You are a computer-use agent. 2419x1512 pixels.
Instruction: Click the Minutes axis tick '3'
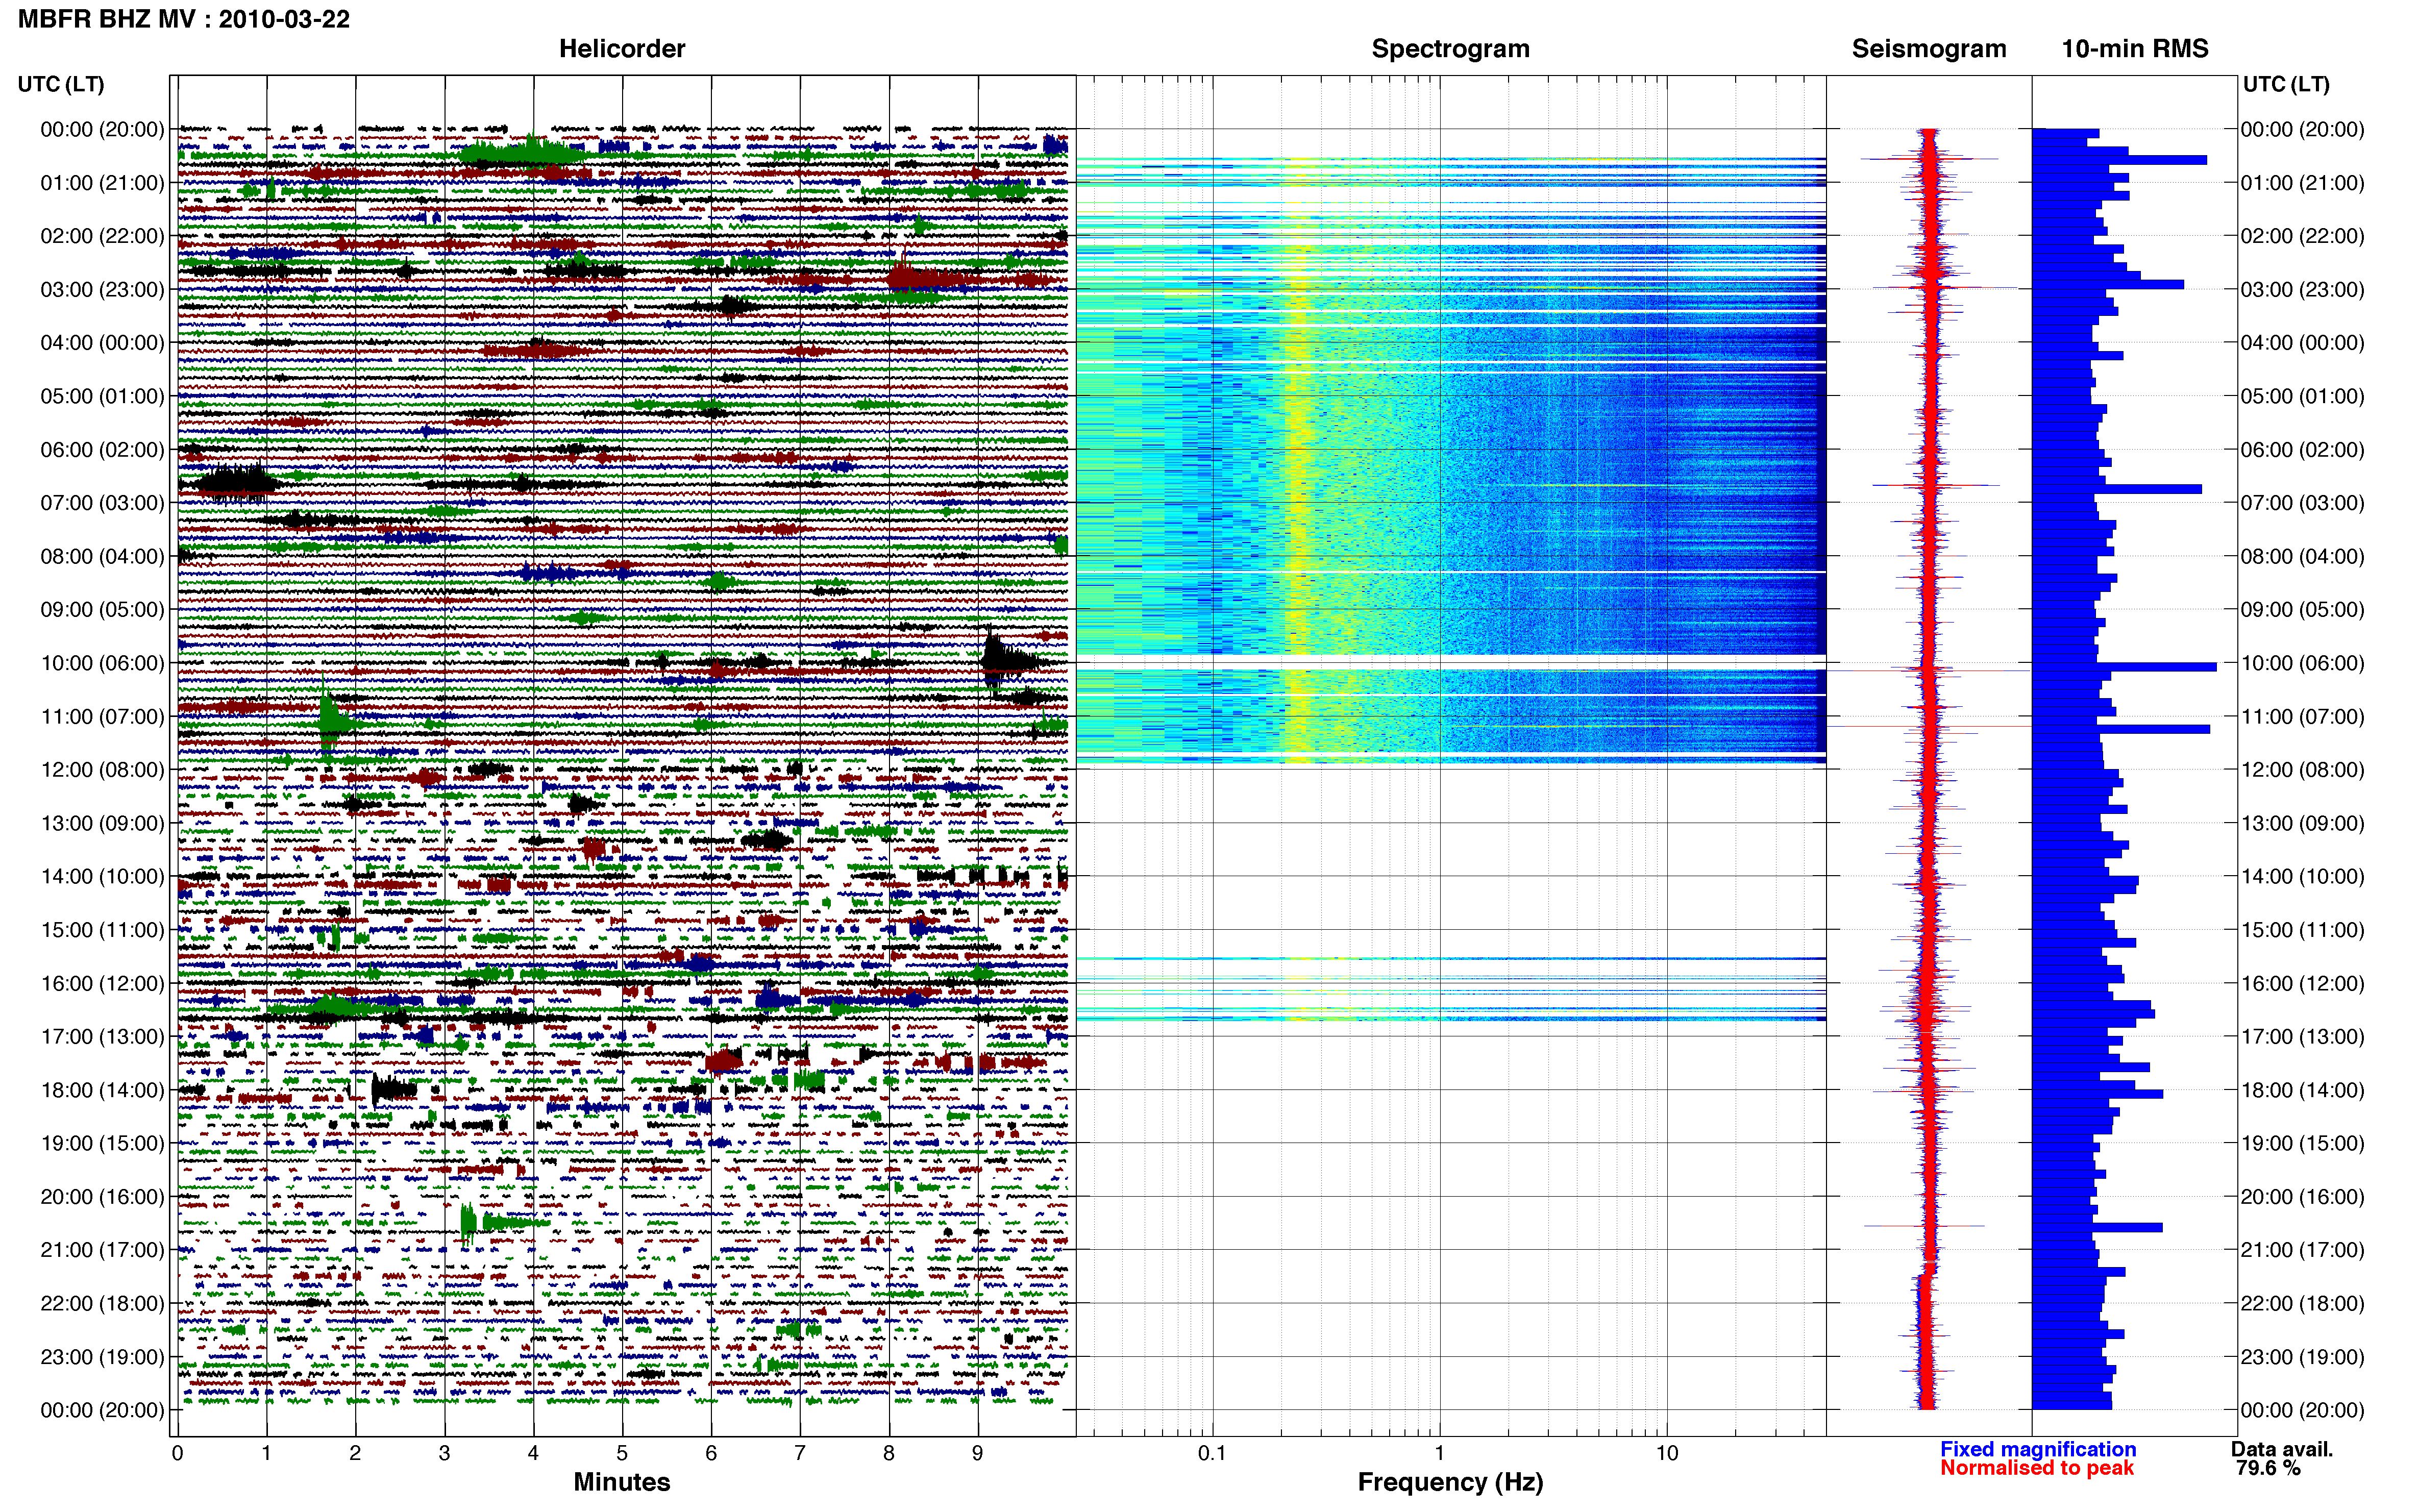444,1453
